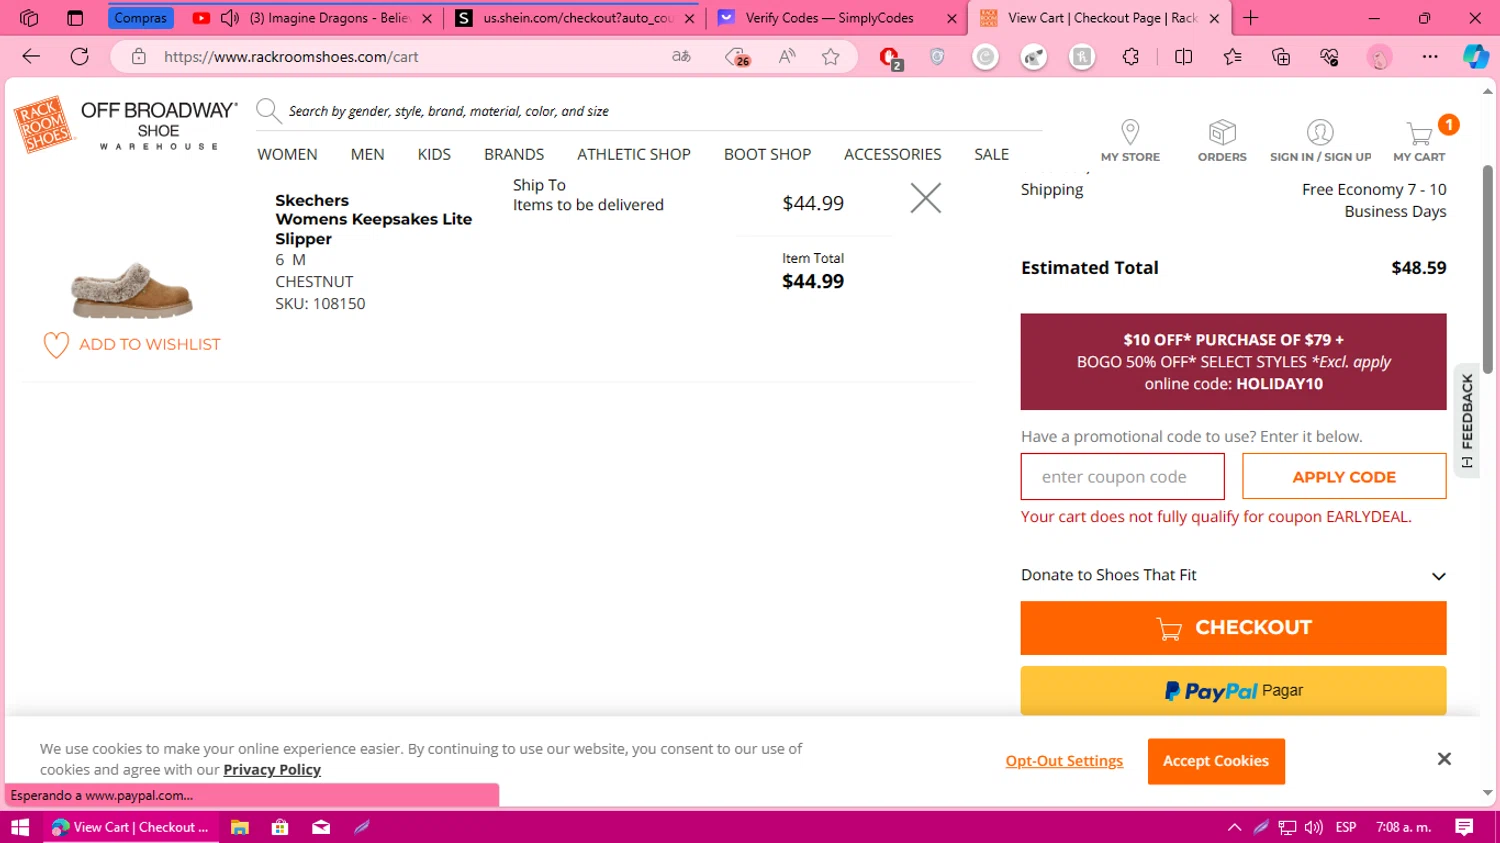Viewport: 1500px width, 843px height.
Task: Go to the Rack Room Shoes logo home
Action: click(43, 125)
